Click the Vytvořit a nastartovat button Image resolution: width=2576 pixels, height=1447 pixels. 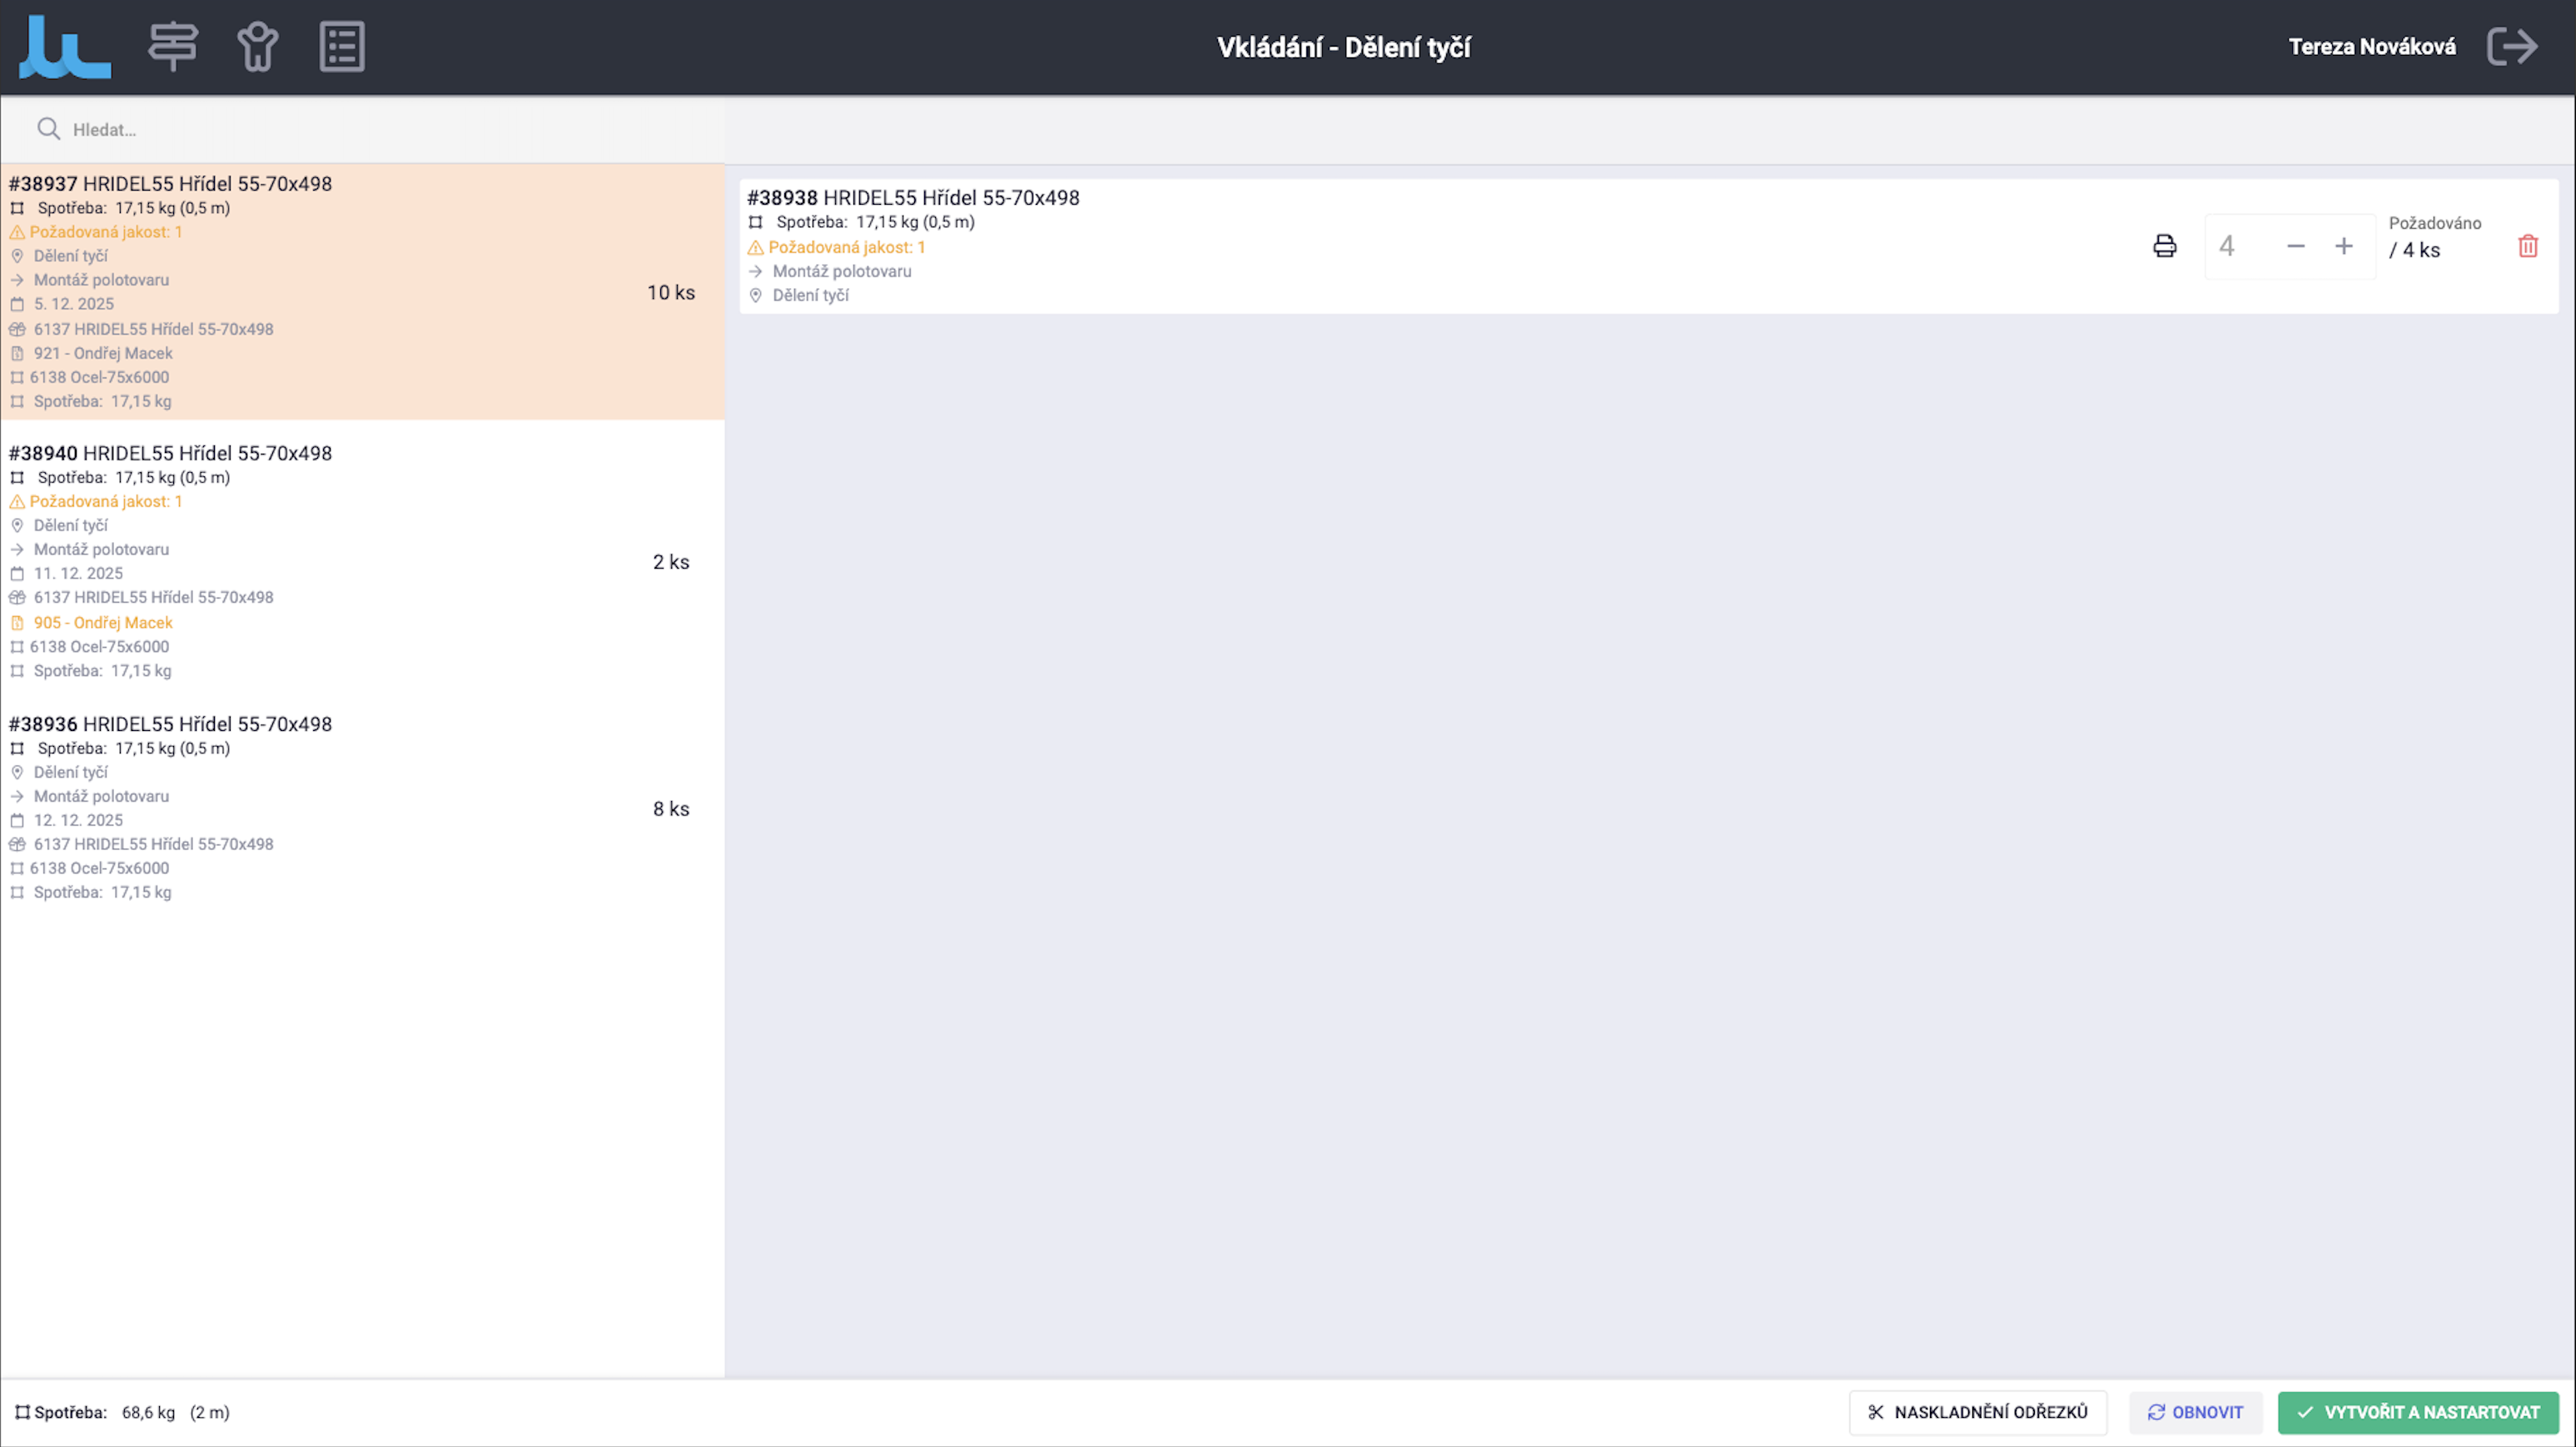[2417, 1412]
